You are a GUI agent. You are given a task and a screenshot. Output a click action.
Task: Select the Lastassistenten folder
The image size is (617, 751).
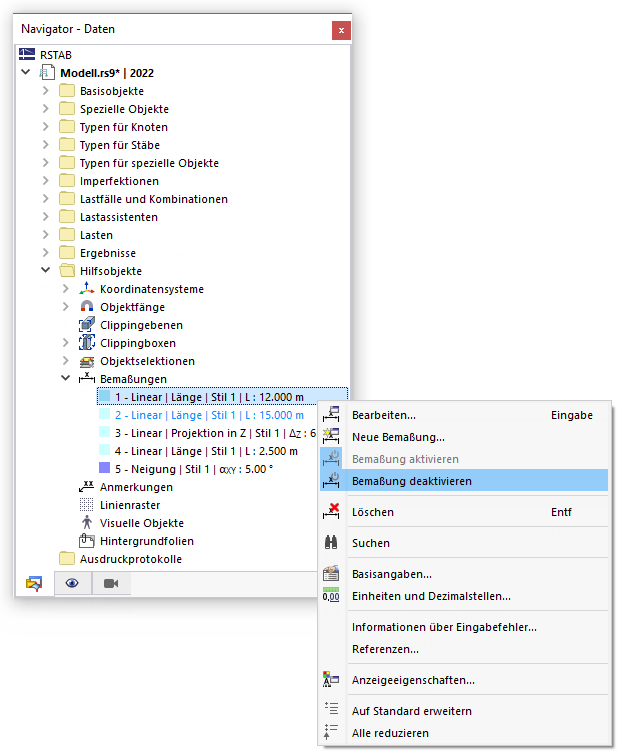point(119,217)
